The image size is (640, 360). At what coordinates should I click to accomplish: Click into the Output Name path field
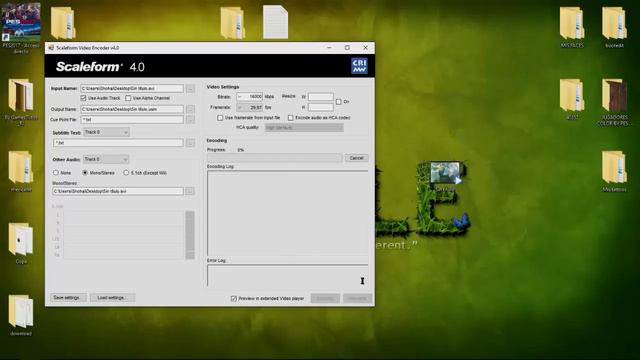[x=132, y=109]
